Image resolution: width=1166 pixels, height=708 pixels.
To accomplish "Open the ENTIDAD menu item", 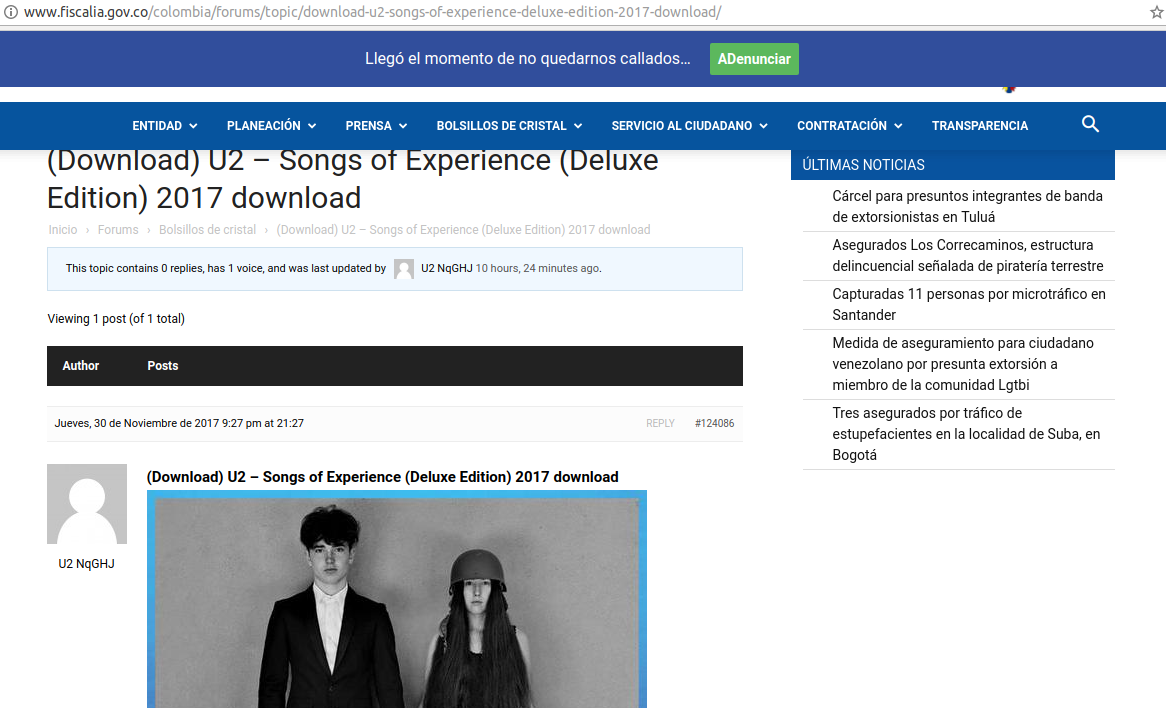I will point(157,126).
